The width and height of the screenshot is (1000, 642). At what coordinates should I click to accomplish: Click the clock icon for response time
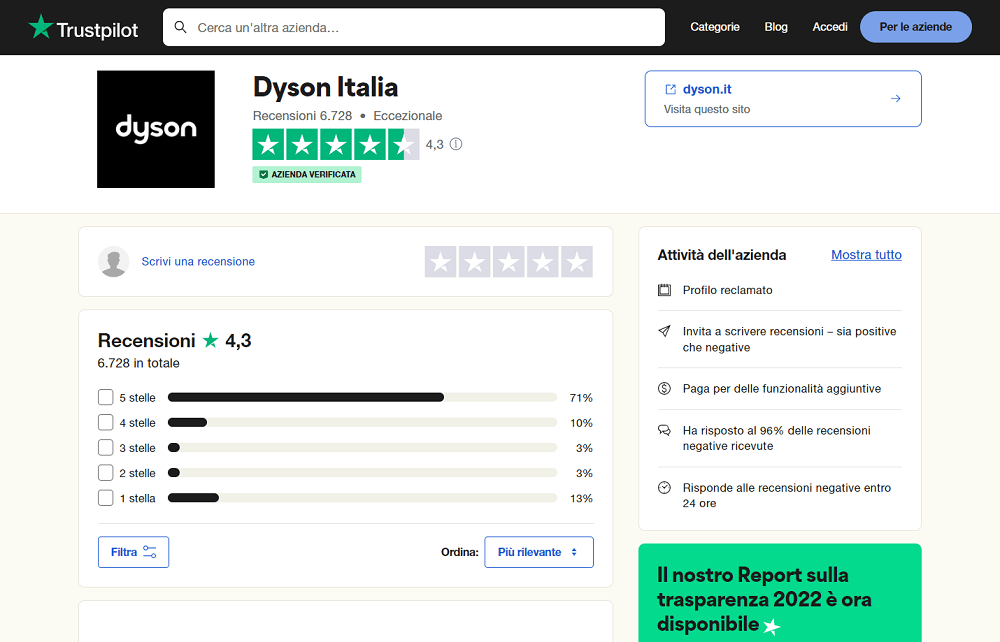point(665,488)
